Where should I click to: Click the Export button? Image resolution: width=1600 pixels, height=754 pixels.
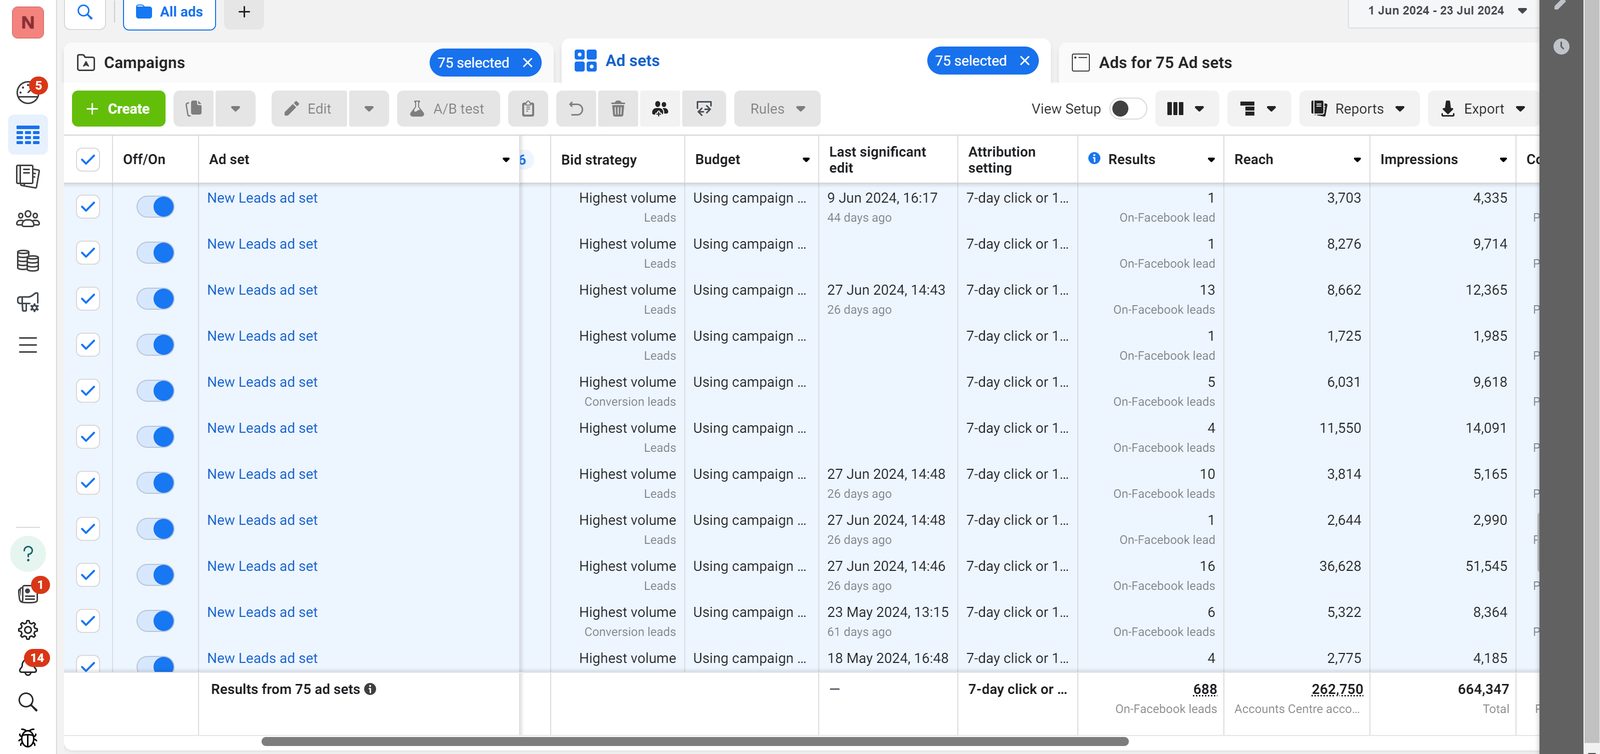[1483, 109]
